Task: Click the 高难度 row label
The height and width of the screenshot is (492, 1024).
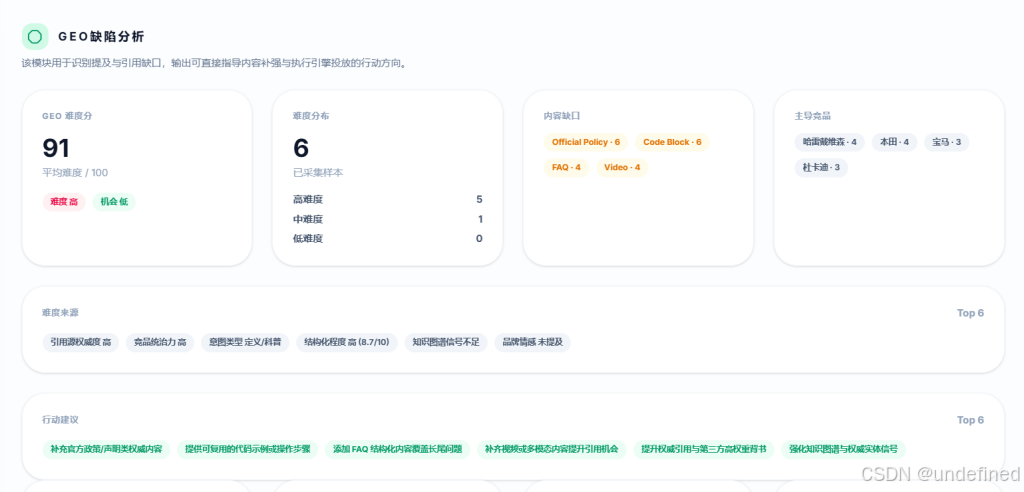Action: pyautogui.click(x=308, y=200)
